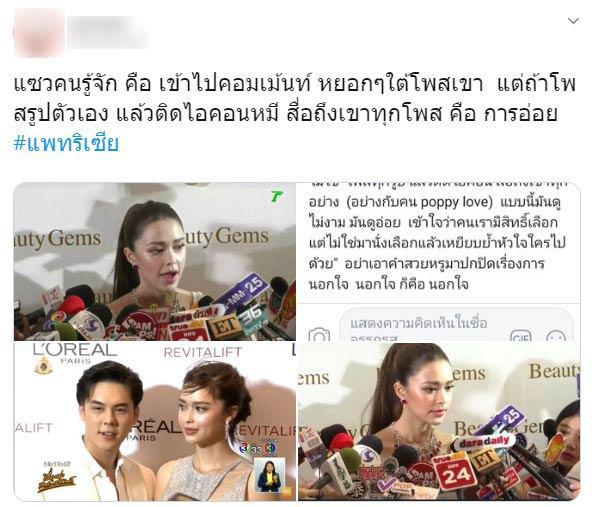Image resolution: width=592 pixels, height=507 pixels.
Task: Open the tweet options chevron menu
Action: (x=573, y=21)
